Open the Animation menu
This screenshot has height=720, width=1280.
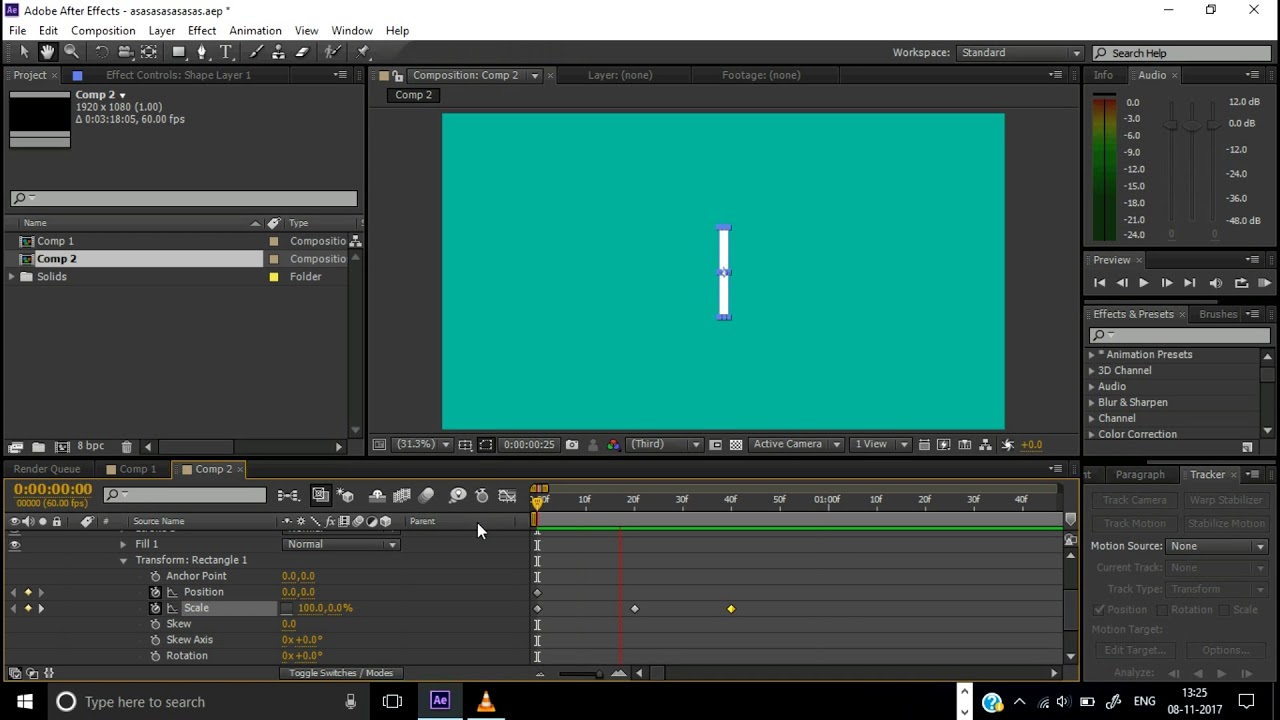click(x=255, y=30)
